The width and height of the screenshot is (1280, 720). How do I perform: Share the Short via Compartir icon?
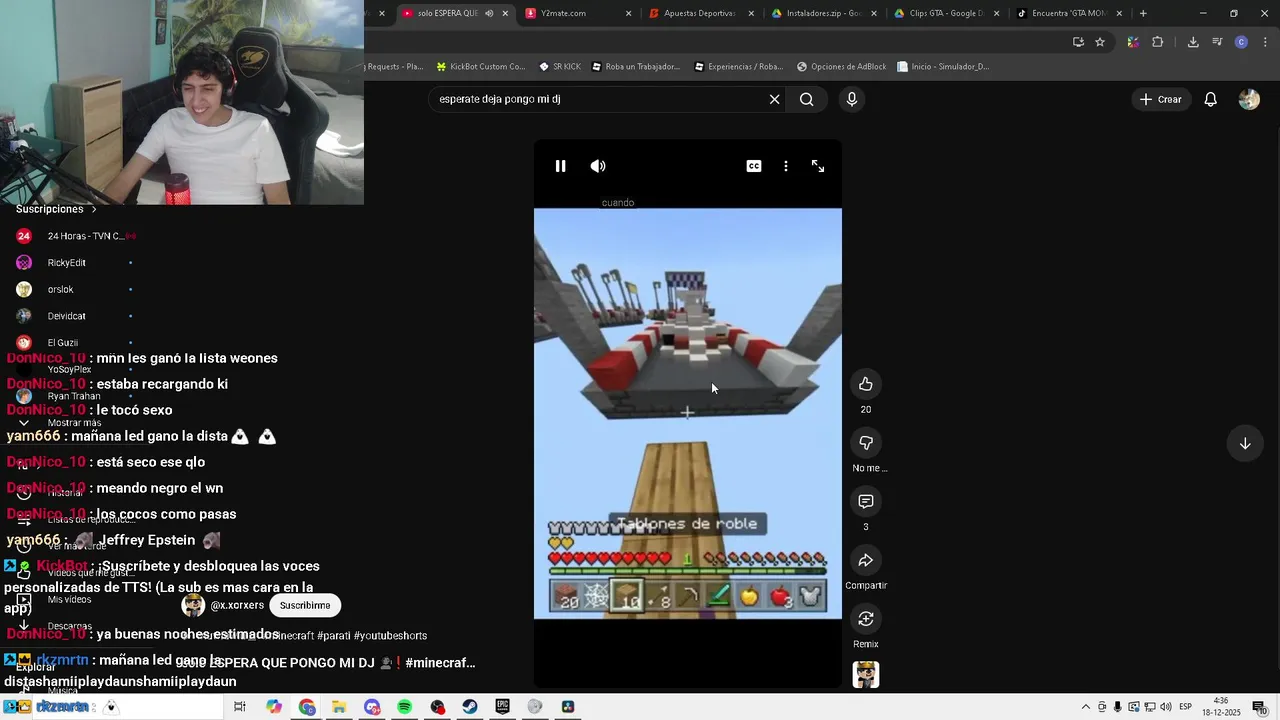pos(866,560)
